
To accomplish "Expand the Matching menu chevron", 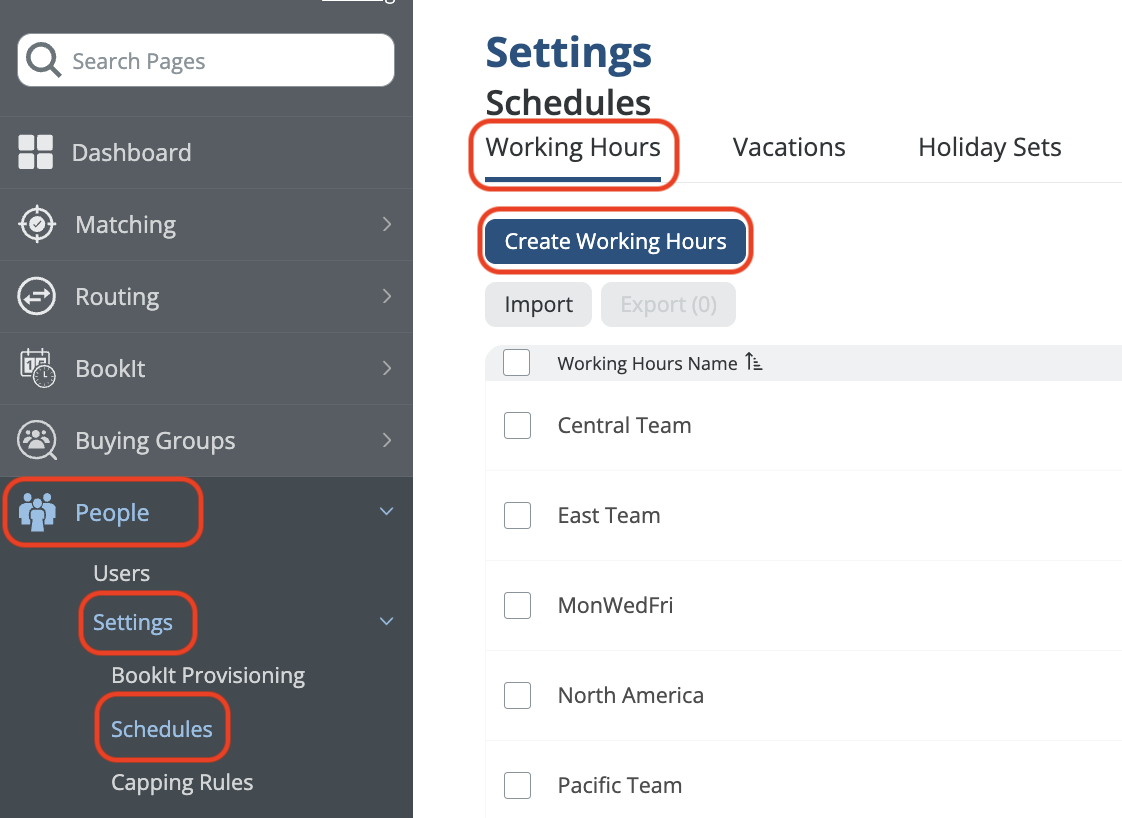I will point(387,225).
